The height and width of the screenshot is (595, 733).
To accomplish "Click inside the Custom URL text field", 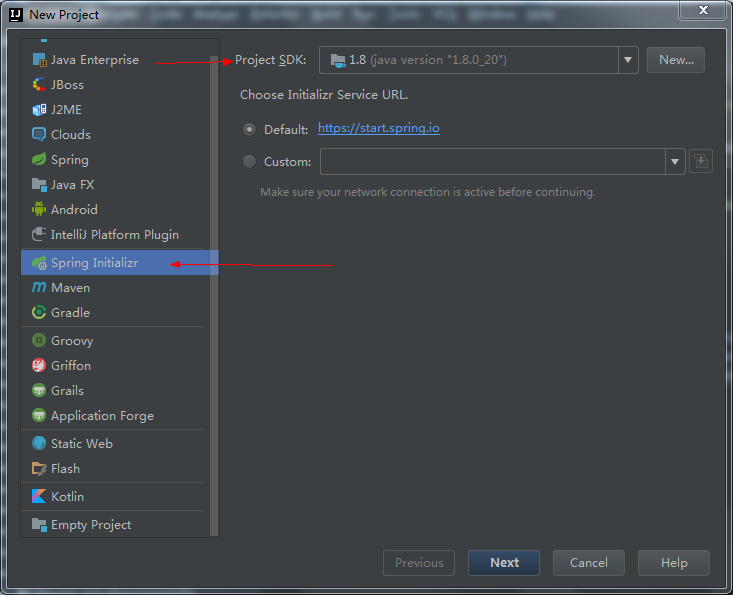I will 491,162.
